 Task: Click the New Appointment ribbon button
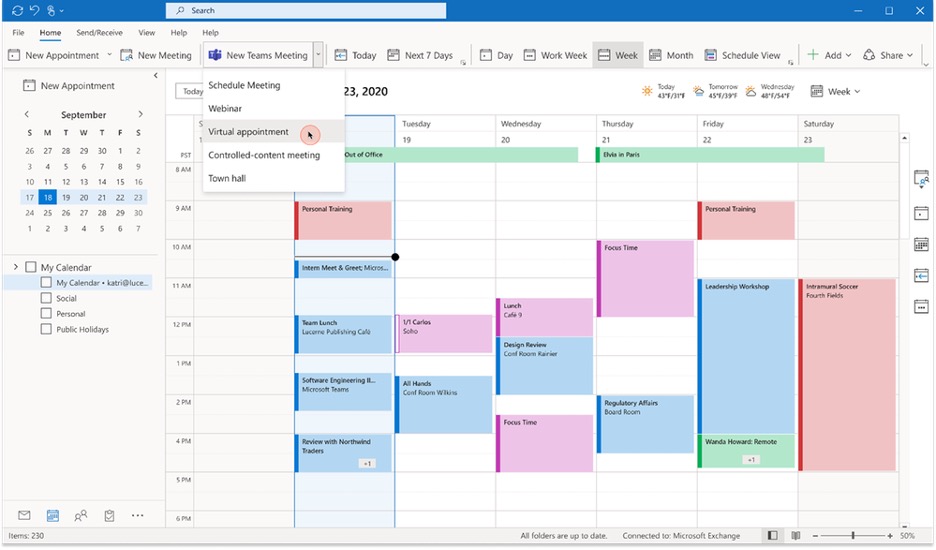(x=54, y=55)
